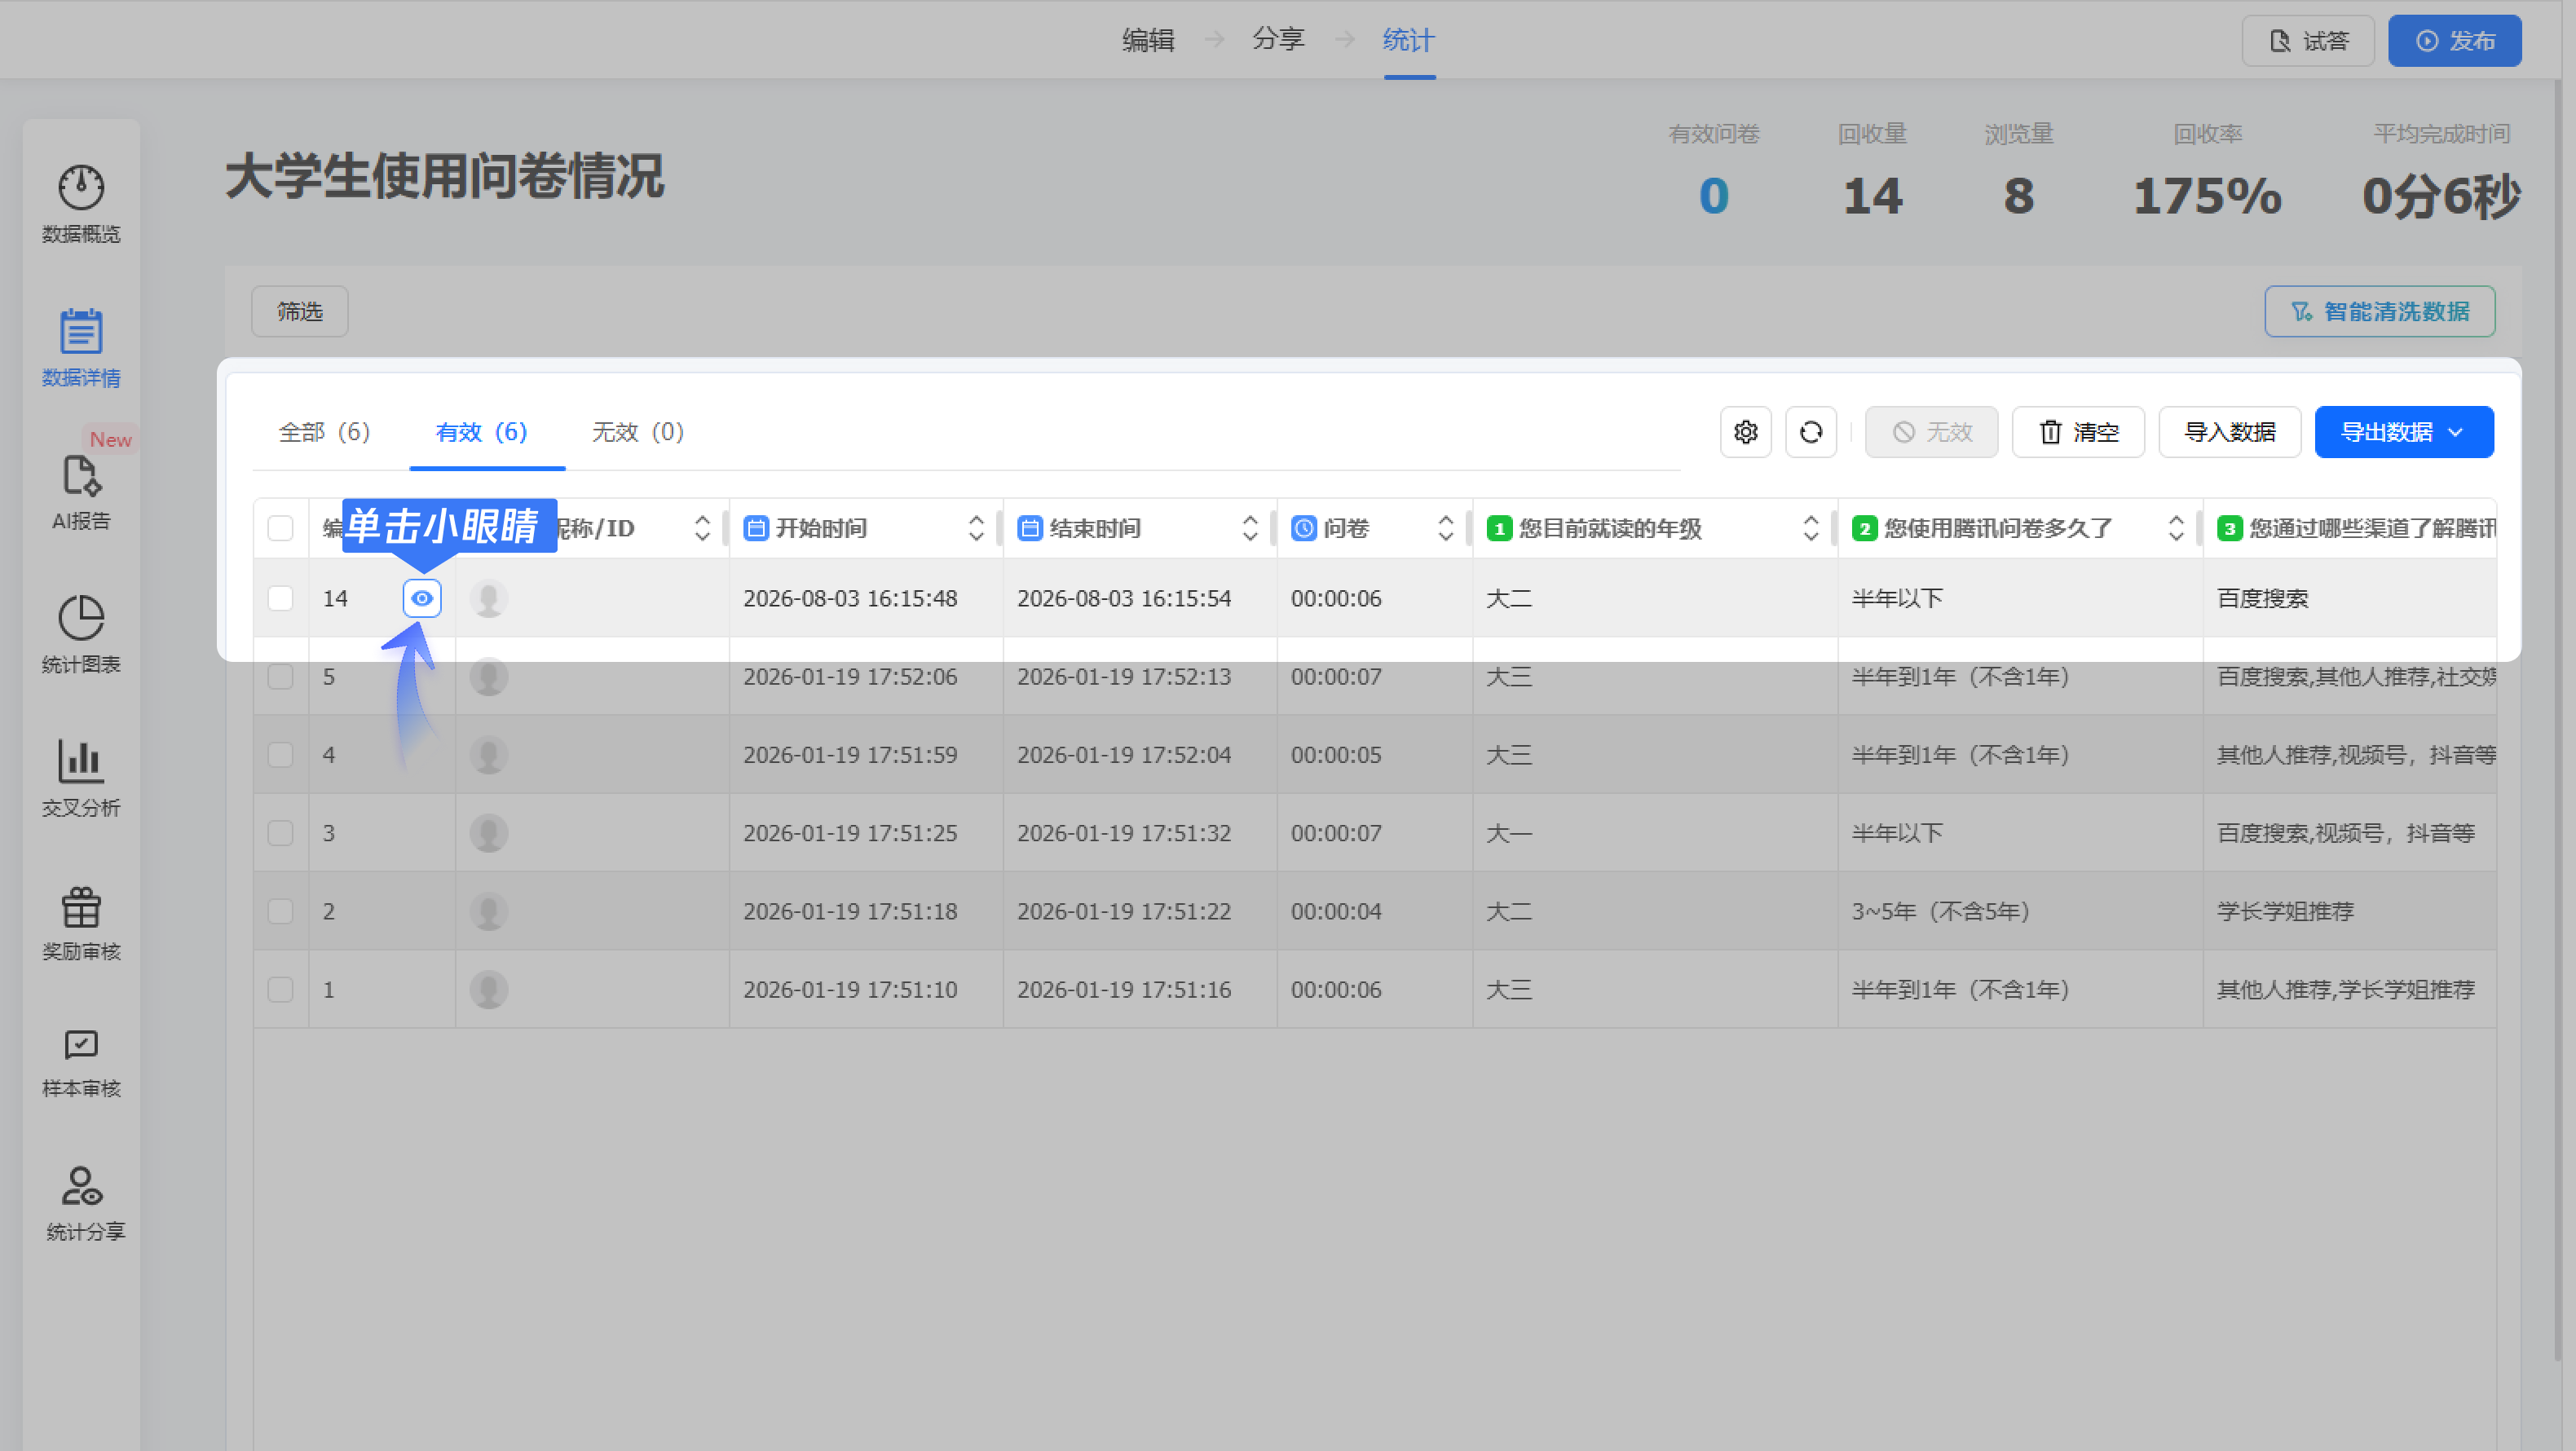Click the 发布 publish button
Viewport: 2576px width, 1451px height.
tap(2455, 41)
